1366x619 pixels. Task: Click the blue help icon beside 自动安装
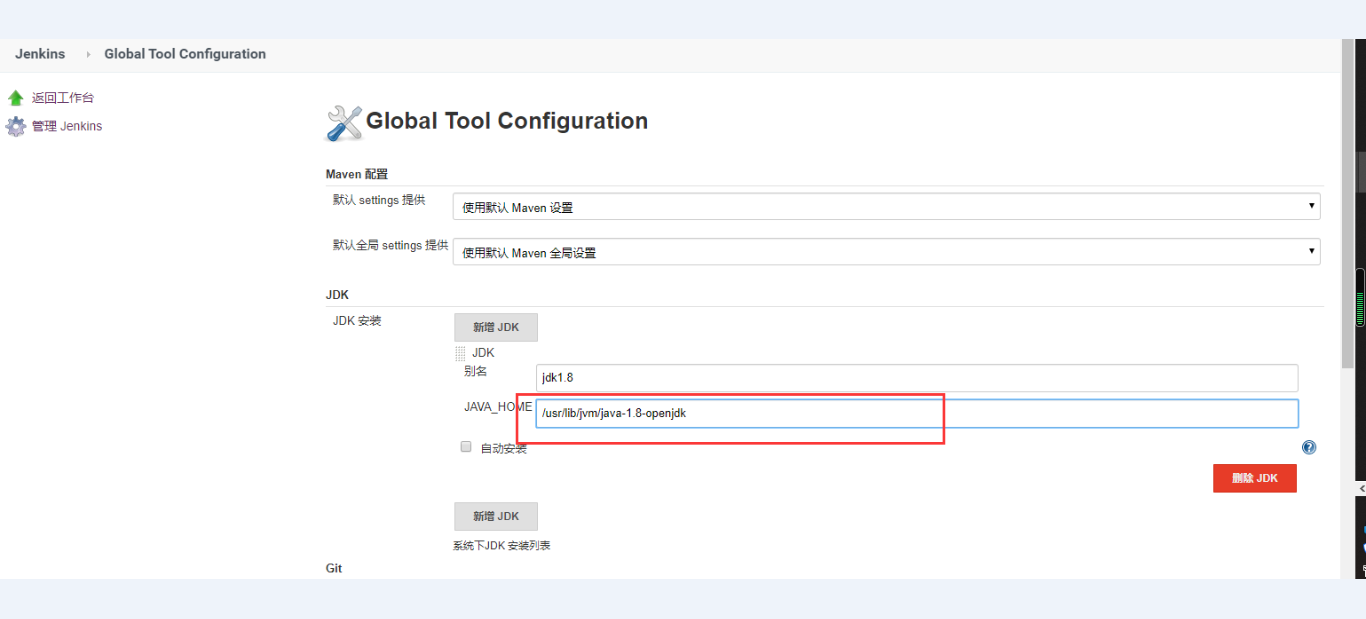pyautogui.click(x=1309, y=448)
